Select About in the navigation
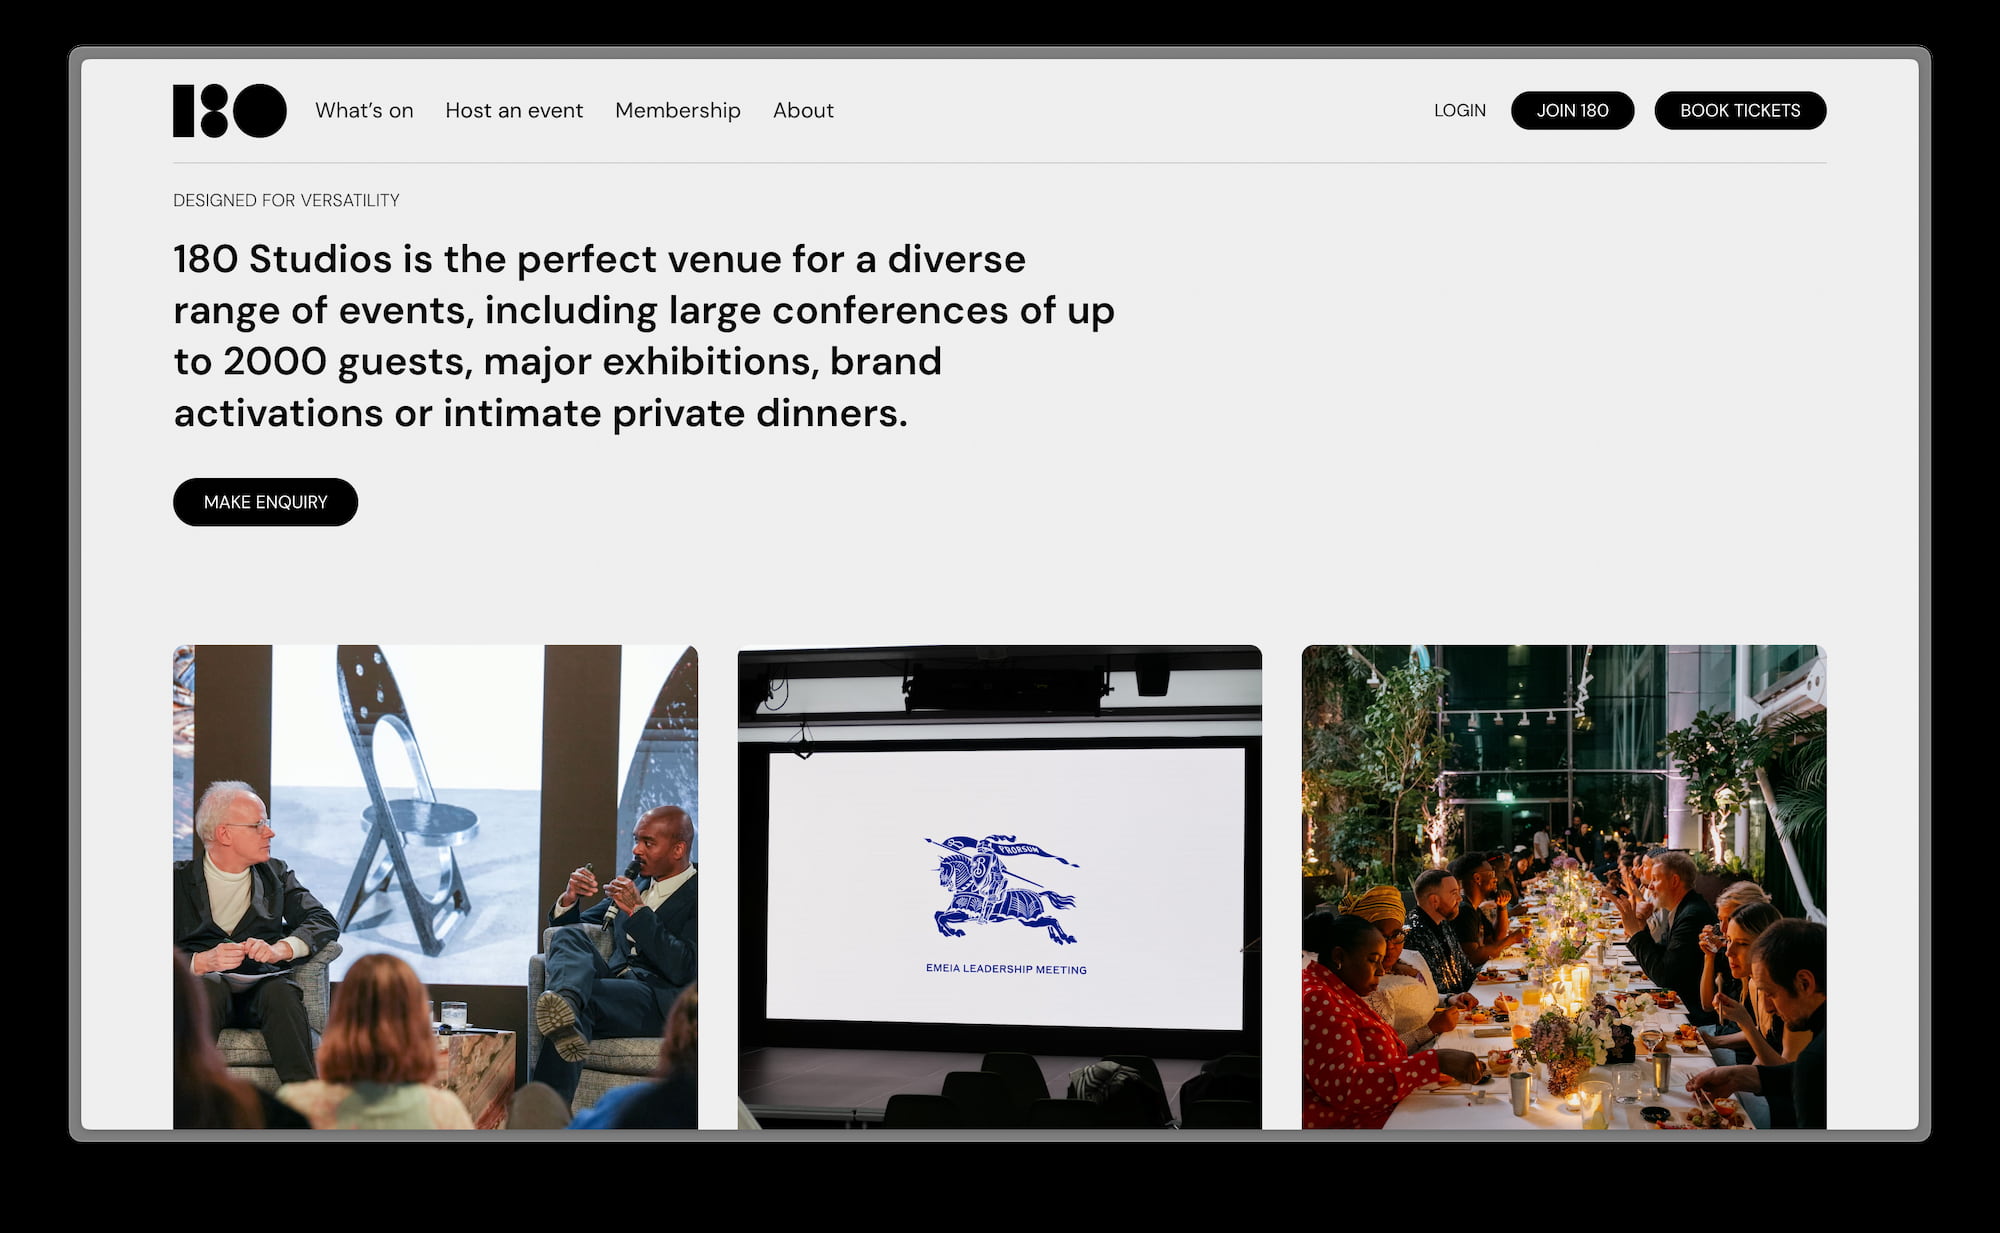The image size is (2000, 1233). click(803, 110)
